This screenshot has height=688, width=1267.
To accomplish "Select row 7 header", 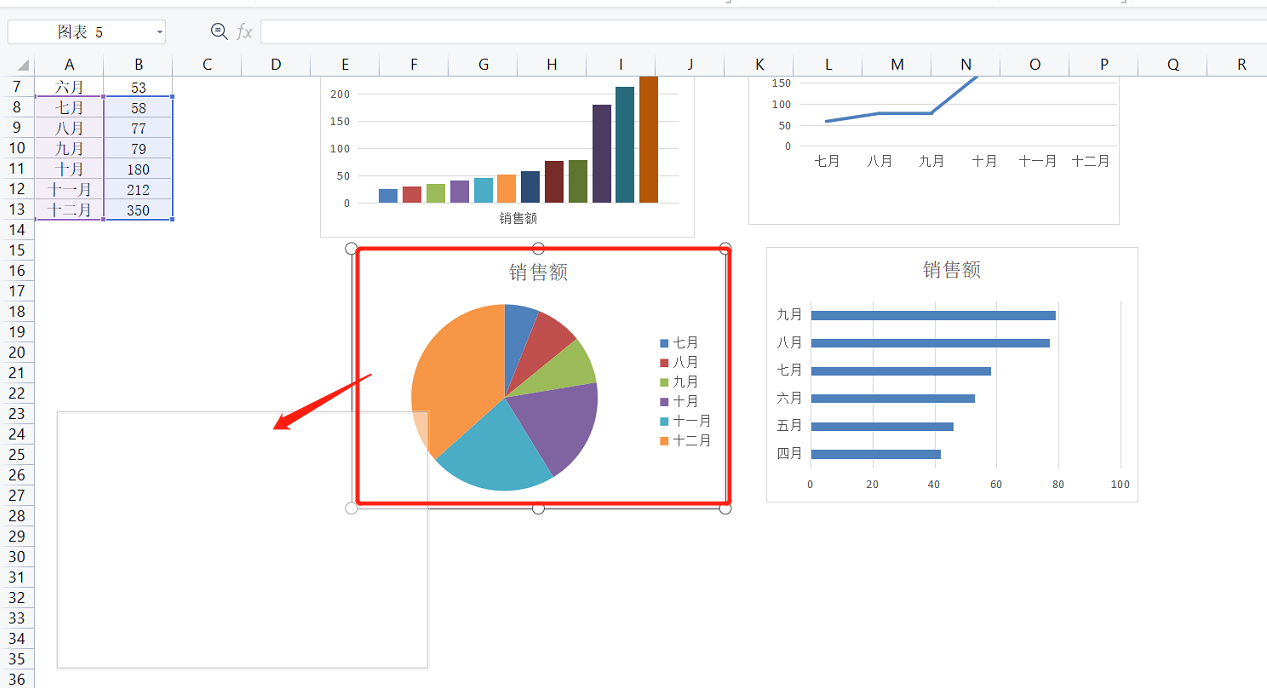I will 17,87.
